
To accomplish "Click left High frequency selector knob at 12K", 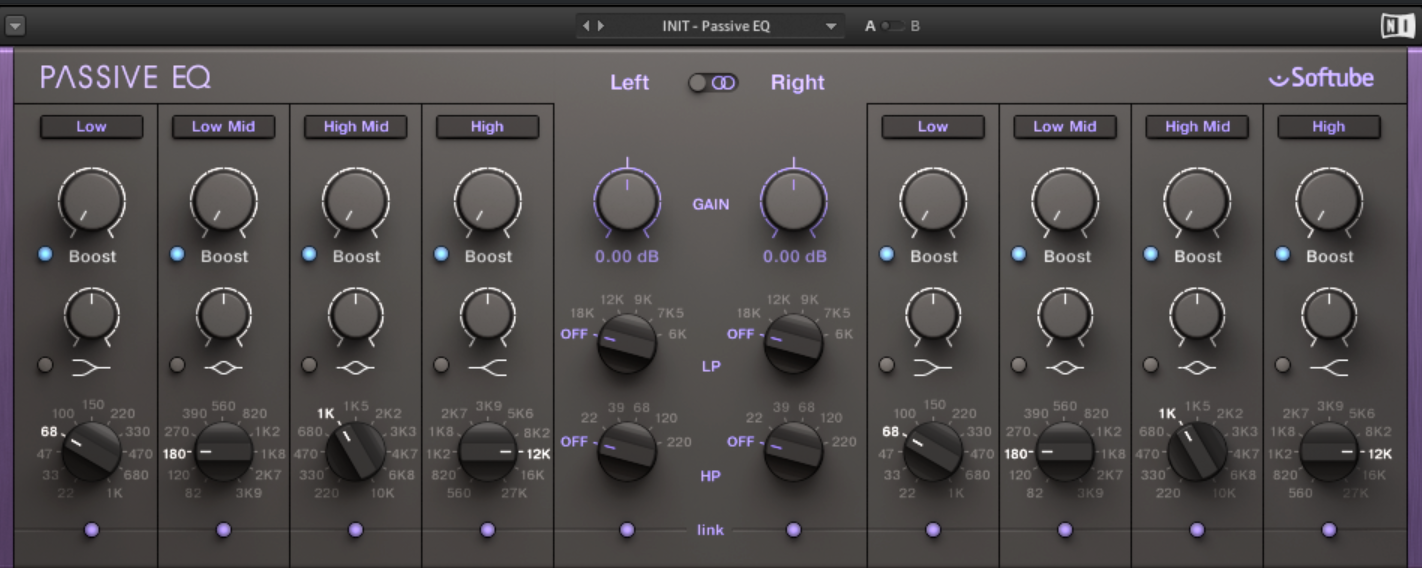I will pos(487,451).
